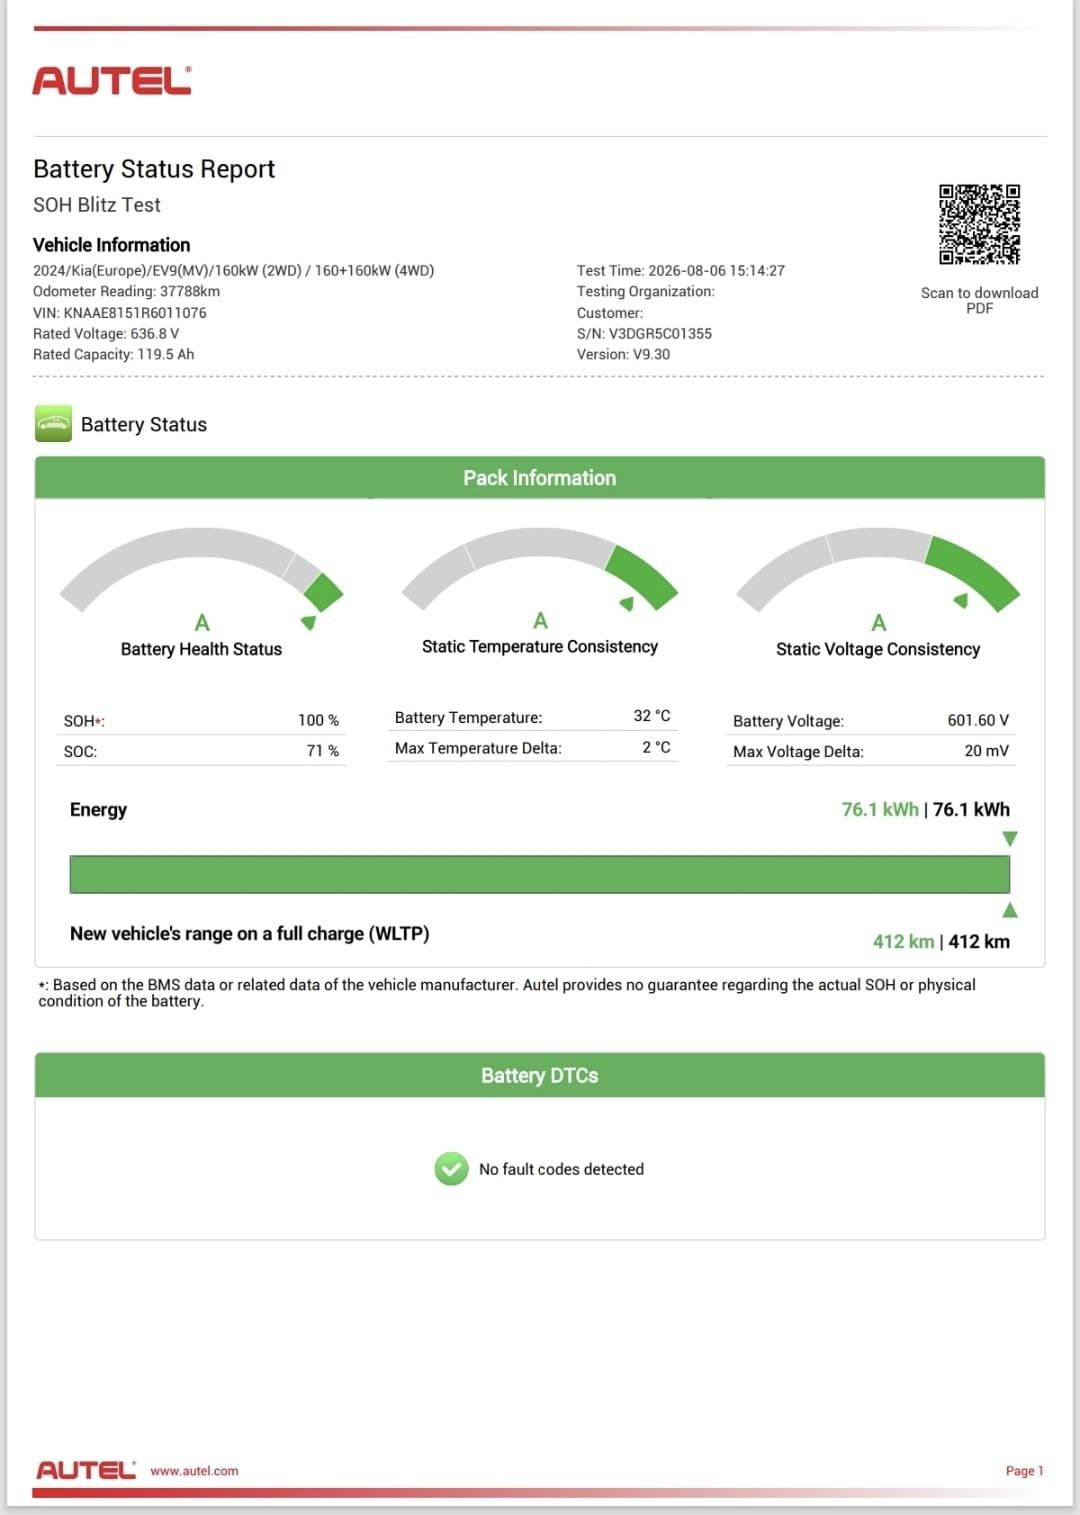Click the green car Battery Status icon
1080x1515 pixels.
tap(53, 424)
